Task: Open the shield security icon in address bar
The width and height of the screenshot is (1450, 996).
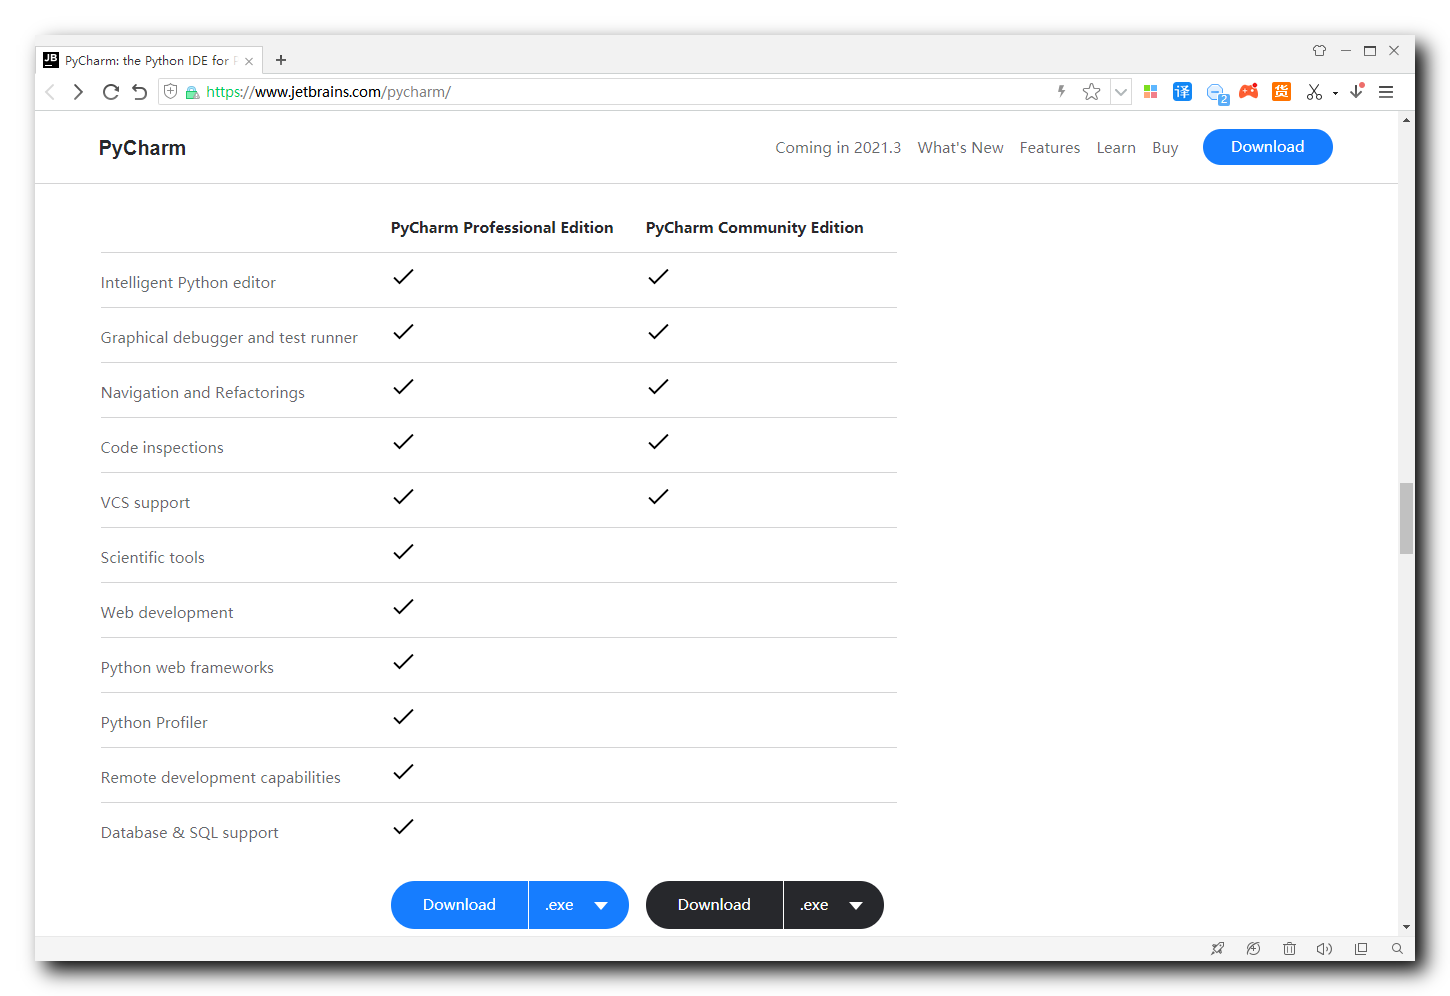Action: coord(171,92)
